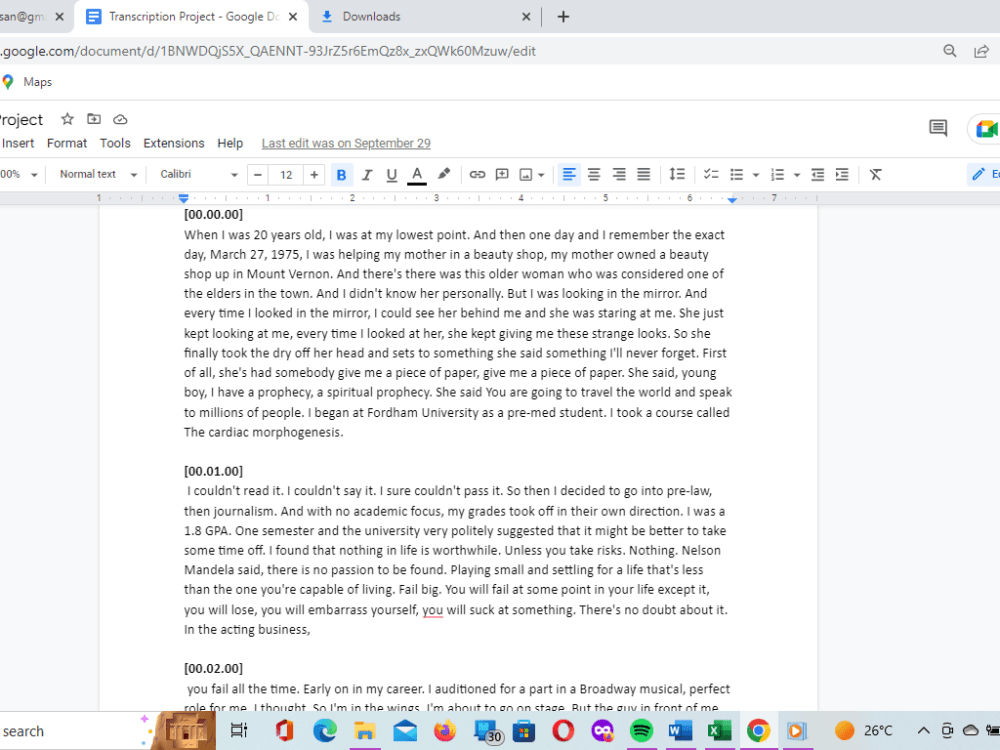Clear formatting from selected text
The width and height of the screenshot is (1000, 750).
tap(875, 175)
